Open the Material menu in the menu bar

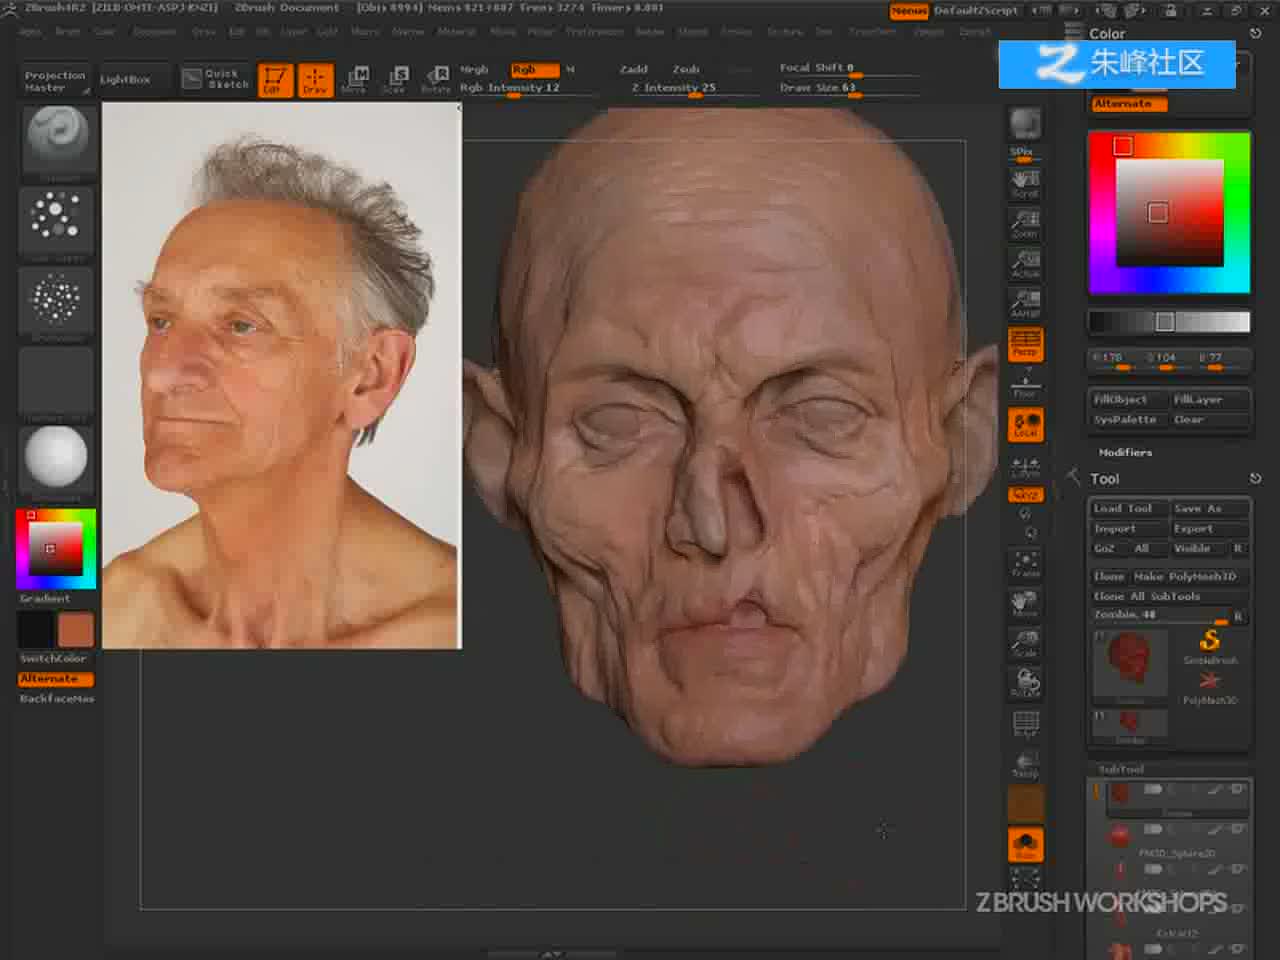(x=456, y=32)
